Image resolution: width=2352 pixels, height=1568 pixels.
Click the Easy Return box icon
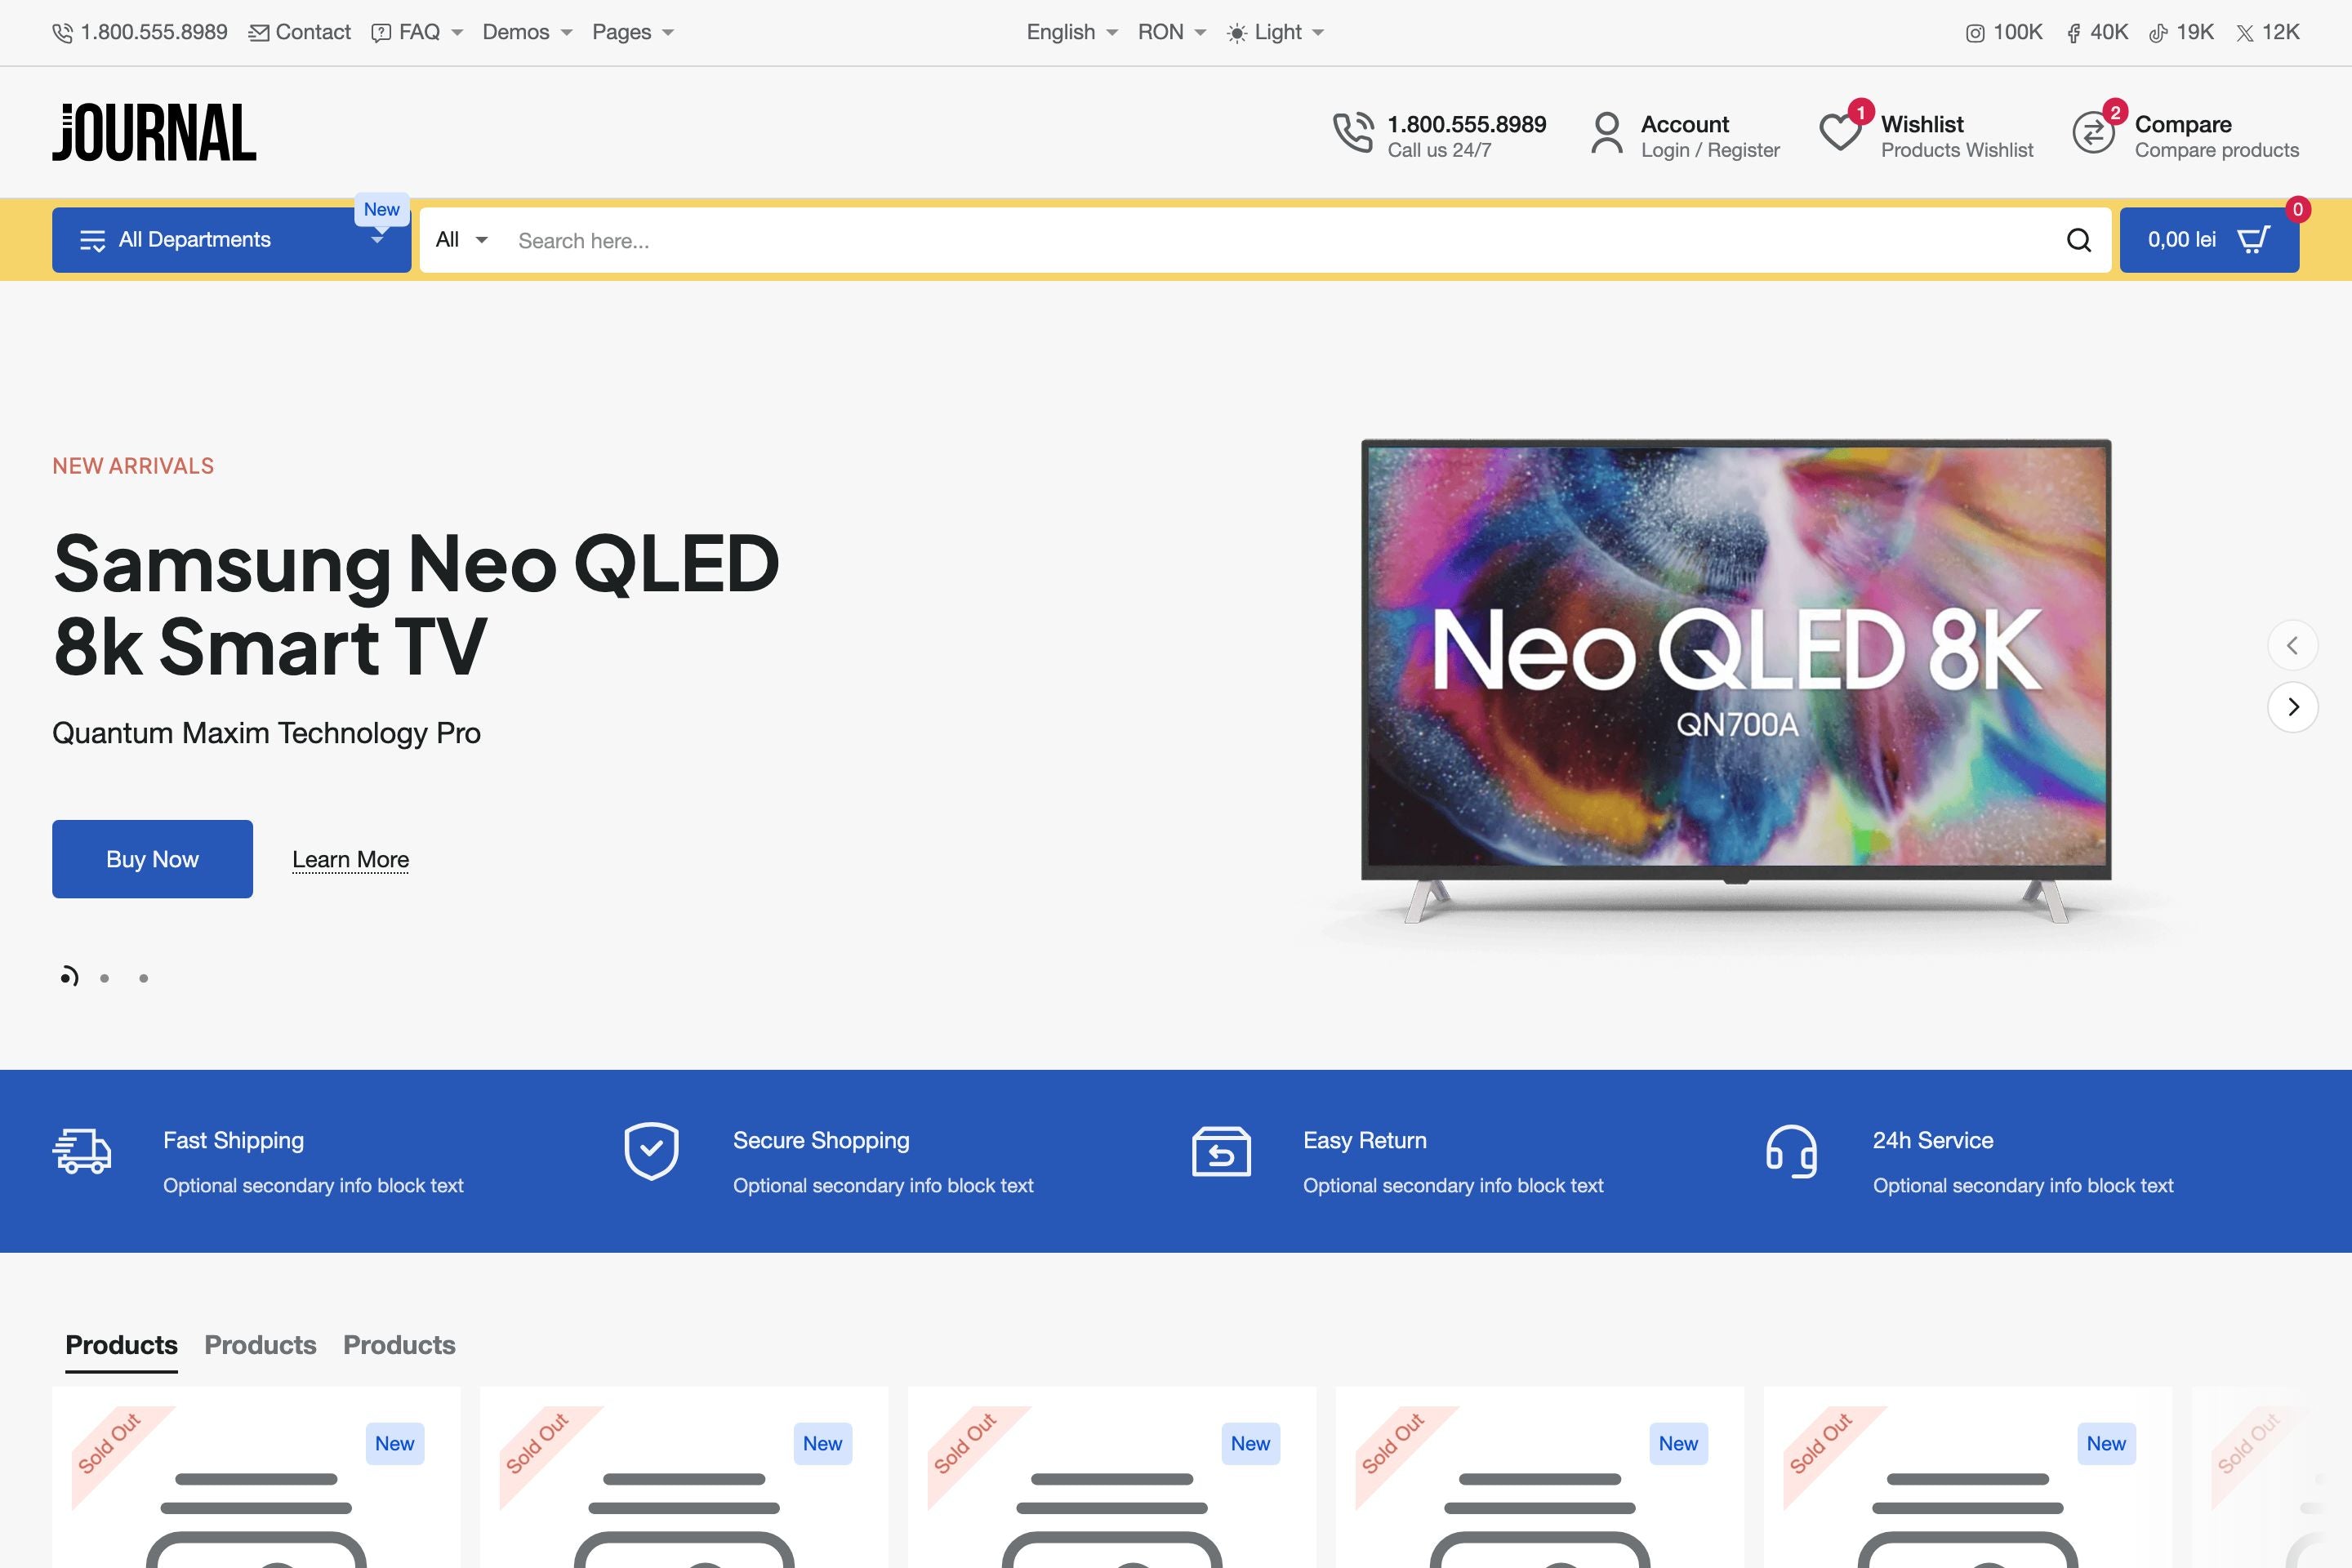coord(1222,1152)
